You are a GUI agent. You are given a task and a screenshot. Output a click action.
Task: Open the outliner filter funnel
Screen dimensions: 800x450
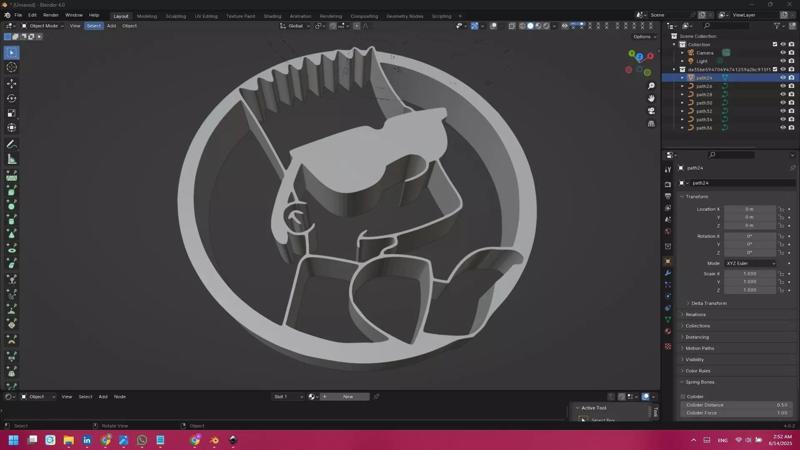click(x=777, y=26)
